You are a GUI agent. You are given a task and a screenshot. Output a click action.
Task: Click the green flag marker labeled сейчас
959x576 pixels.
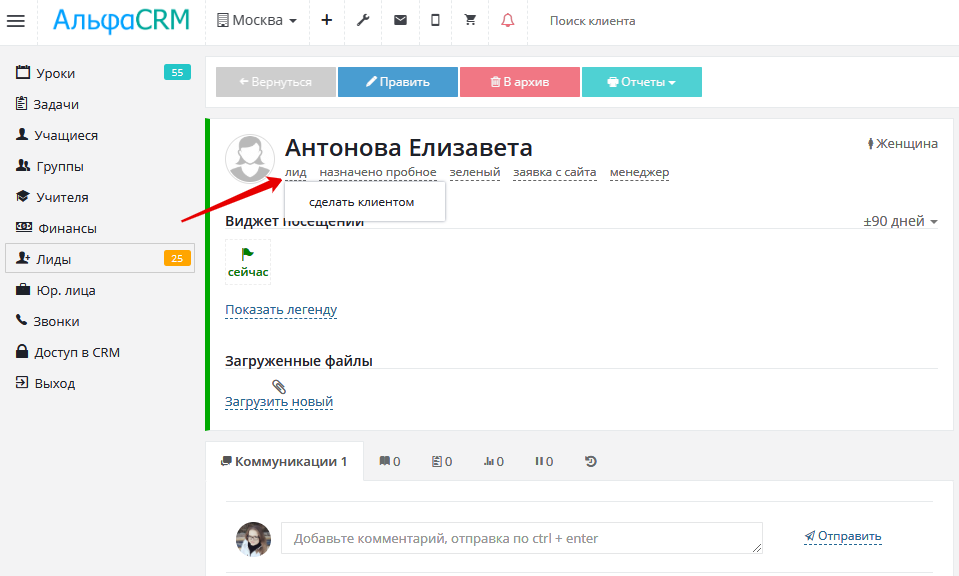click(x=247, y=261)
